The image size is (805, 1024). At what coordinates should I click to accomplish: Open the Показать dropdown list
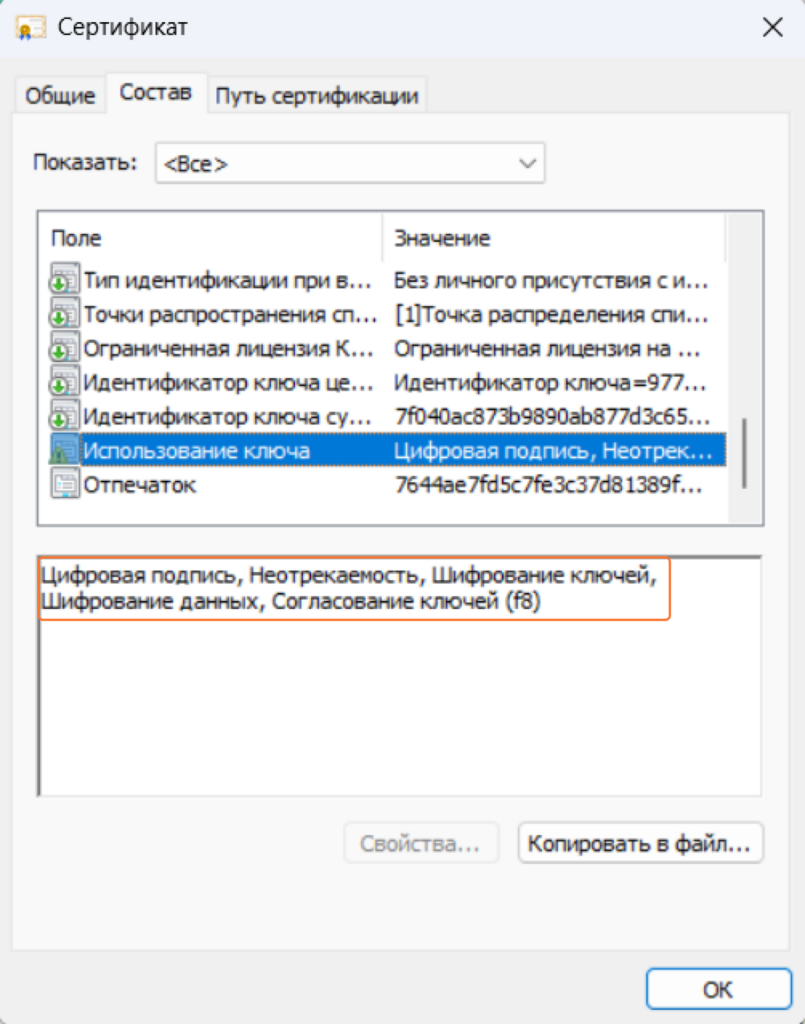pyautogui.click(x=350, y=163)
